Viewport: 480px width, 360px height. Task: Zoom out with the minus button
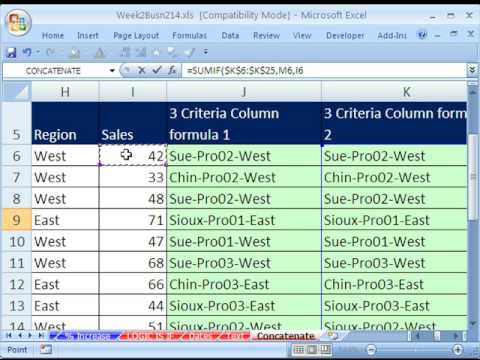point(371,349)
